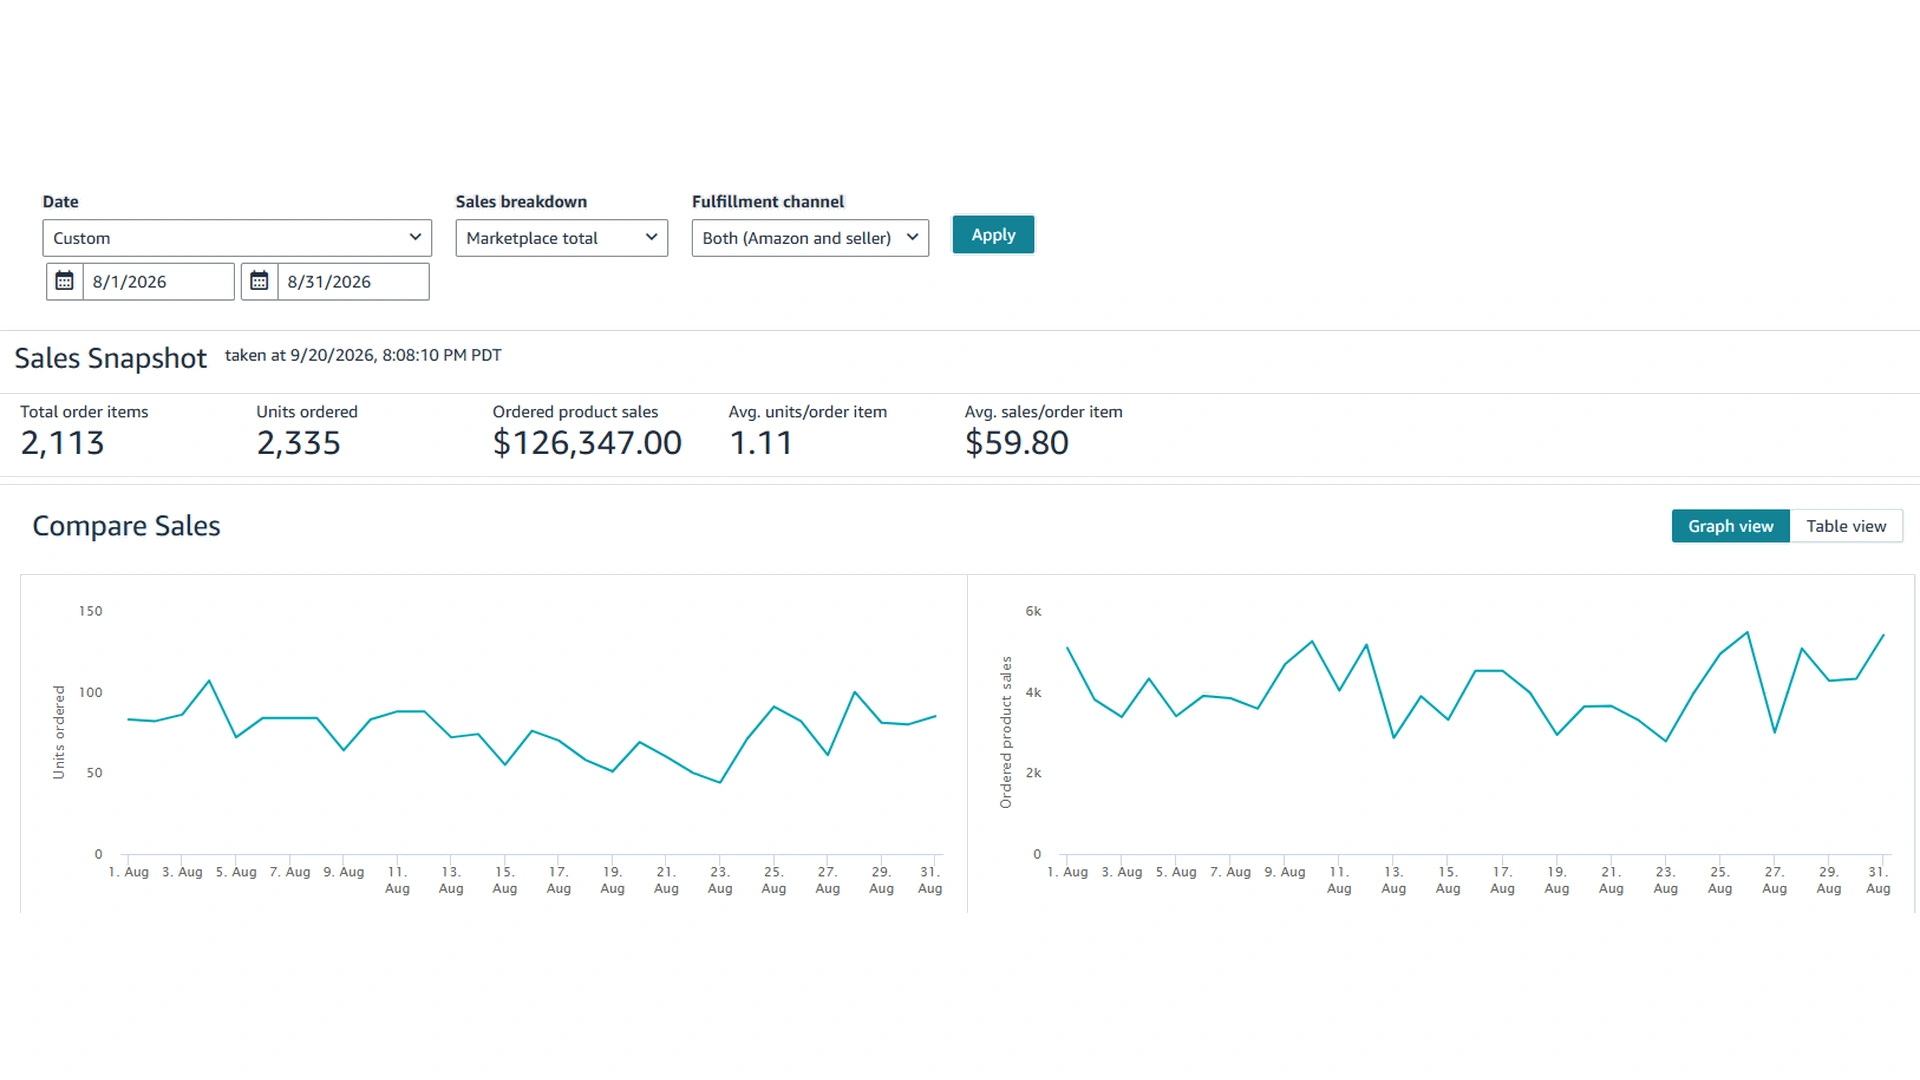The image size is (1920, 1080).
Task: Click the 100 label on units chart
Action: [x=91, y=692]
